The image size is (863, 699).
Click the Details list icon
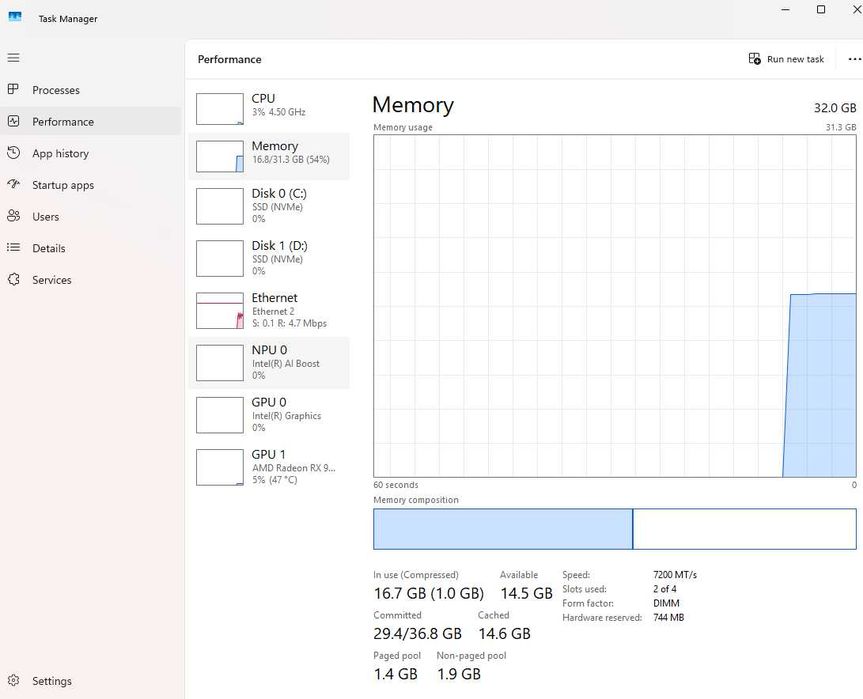click(13, 248)
